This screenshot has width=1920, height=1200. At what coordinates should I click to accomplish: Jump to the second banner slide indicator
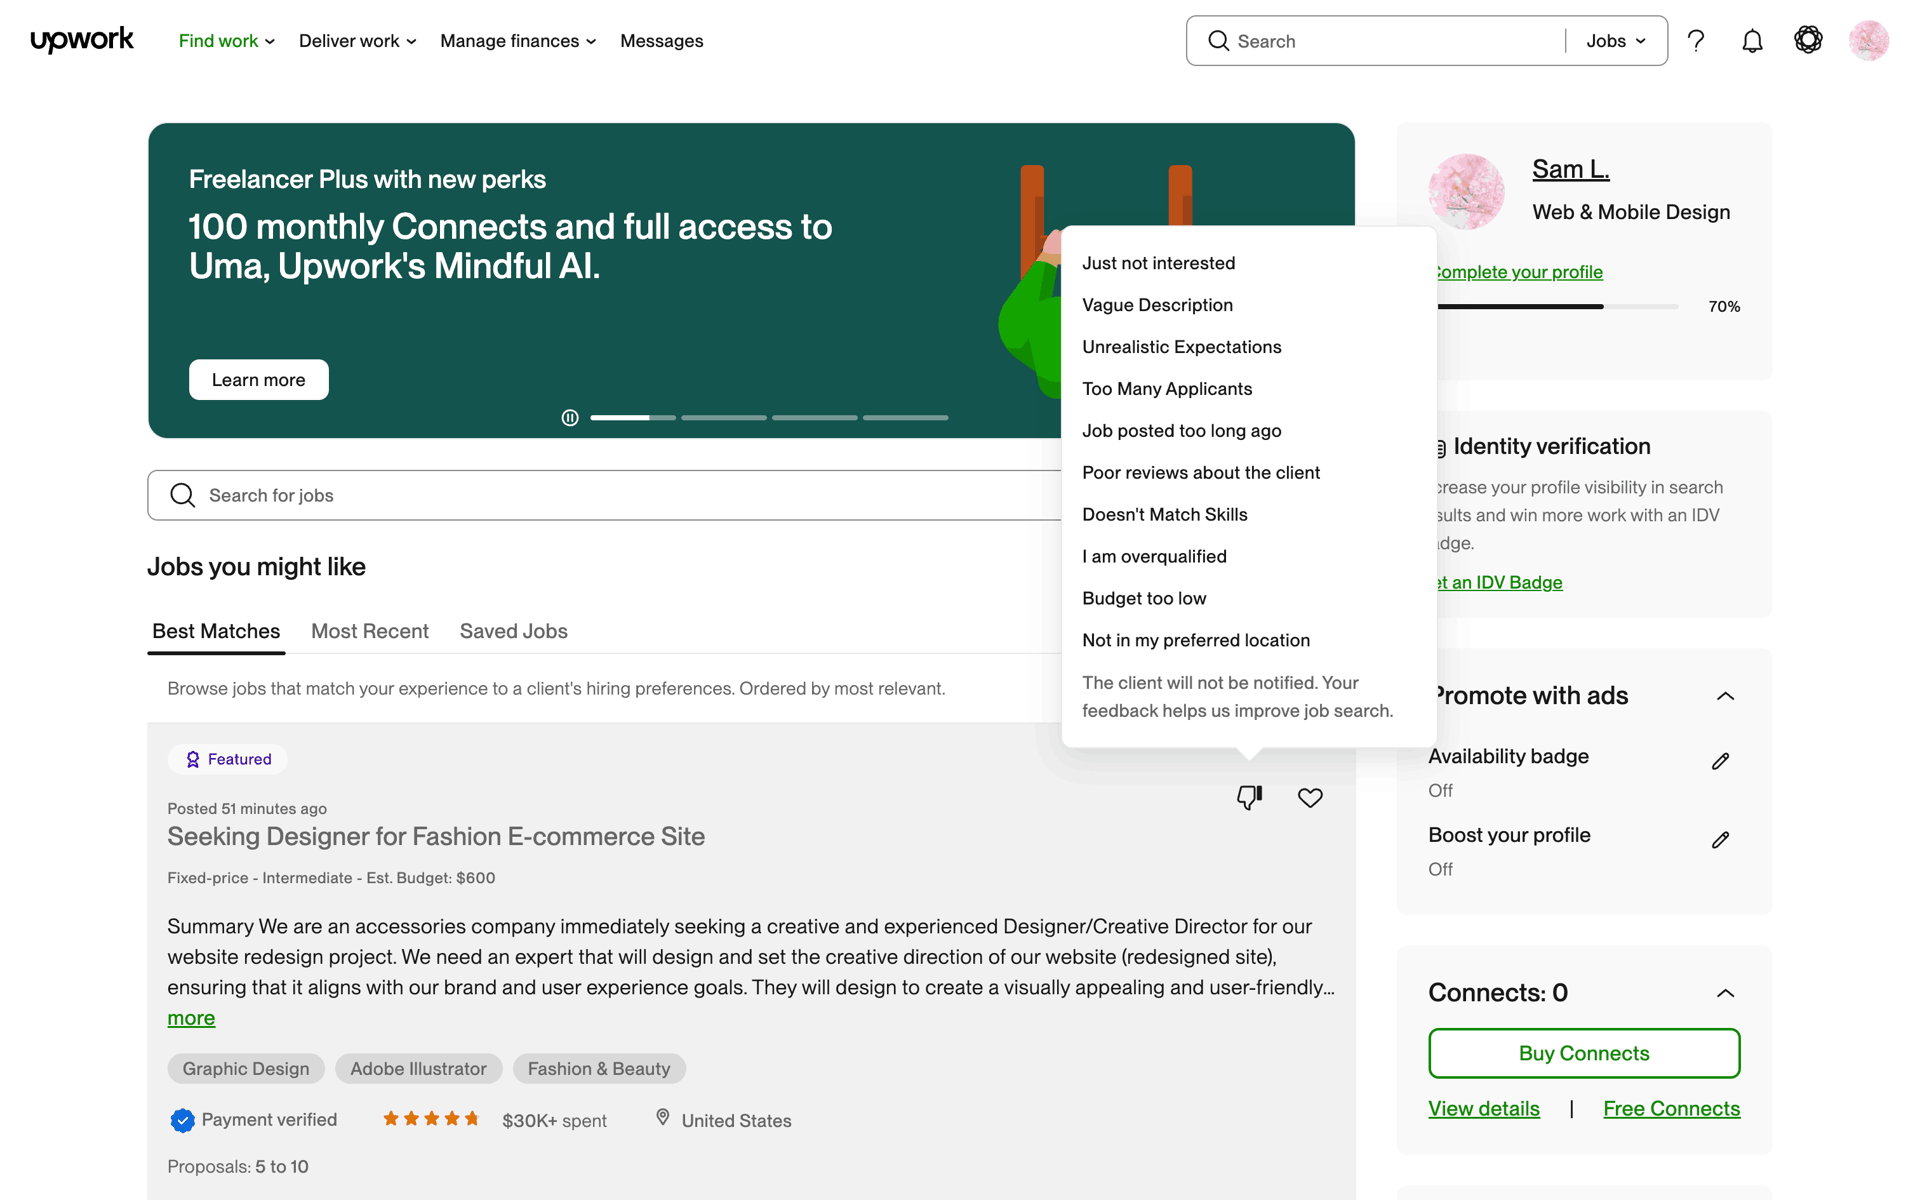pyautogui.click(x=724, y=418)
